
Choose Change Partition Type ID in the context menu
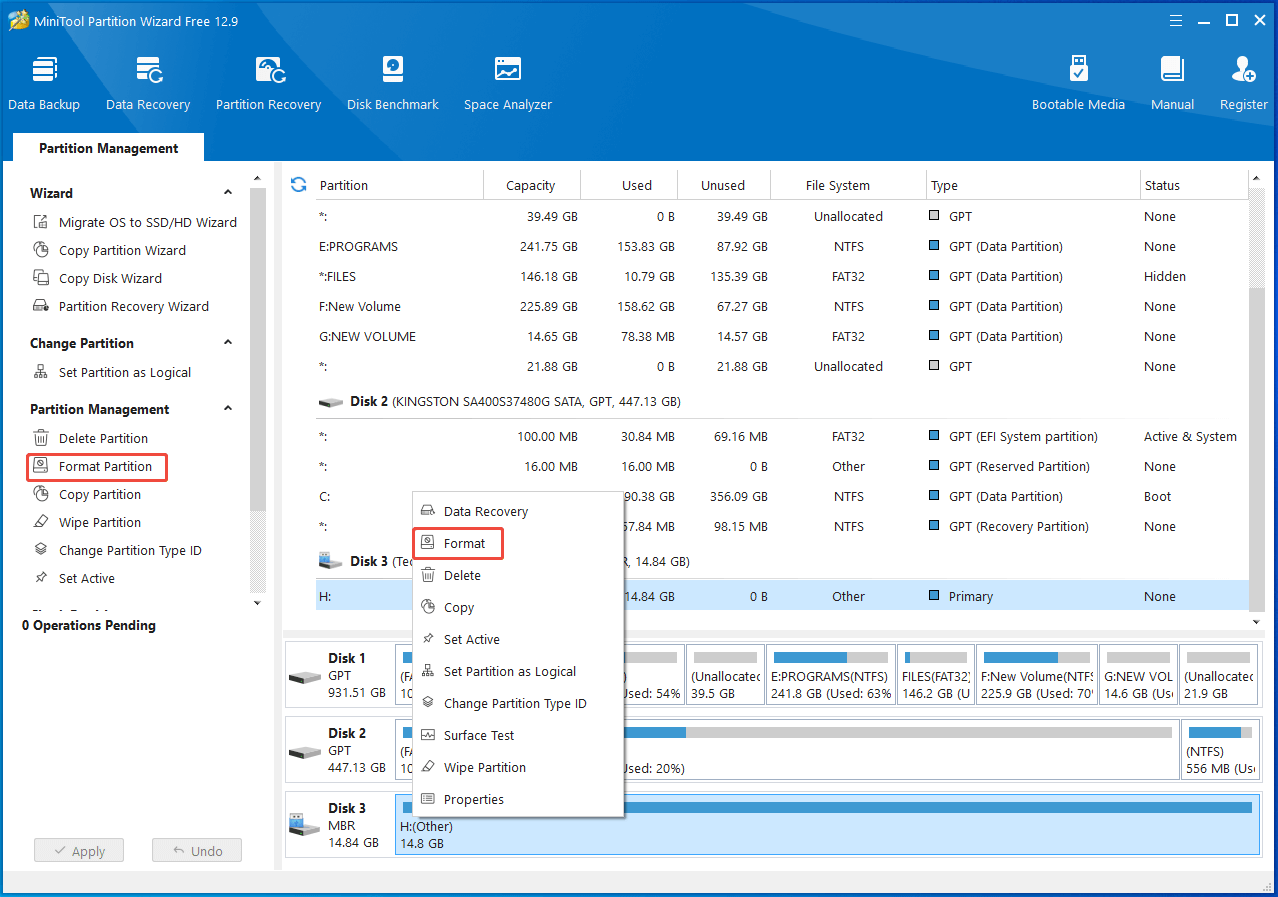(x=518, y=703)
